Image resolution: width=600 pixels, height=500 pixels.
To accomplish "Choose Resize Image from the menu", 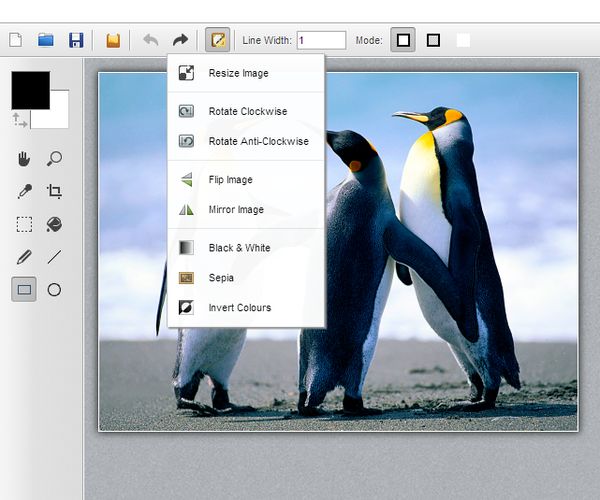I will pyautogui.click(x=238, y=73).
